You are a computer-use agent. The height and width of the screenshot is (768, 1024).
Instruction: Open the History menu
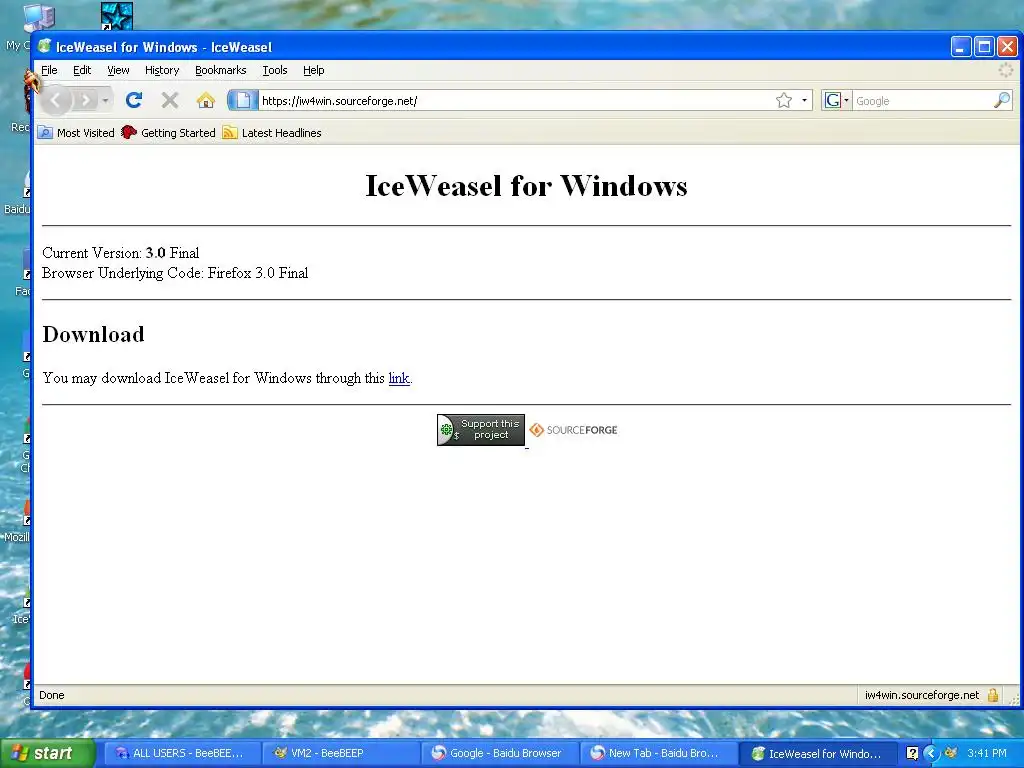(x=162, y=70)
